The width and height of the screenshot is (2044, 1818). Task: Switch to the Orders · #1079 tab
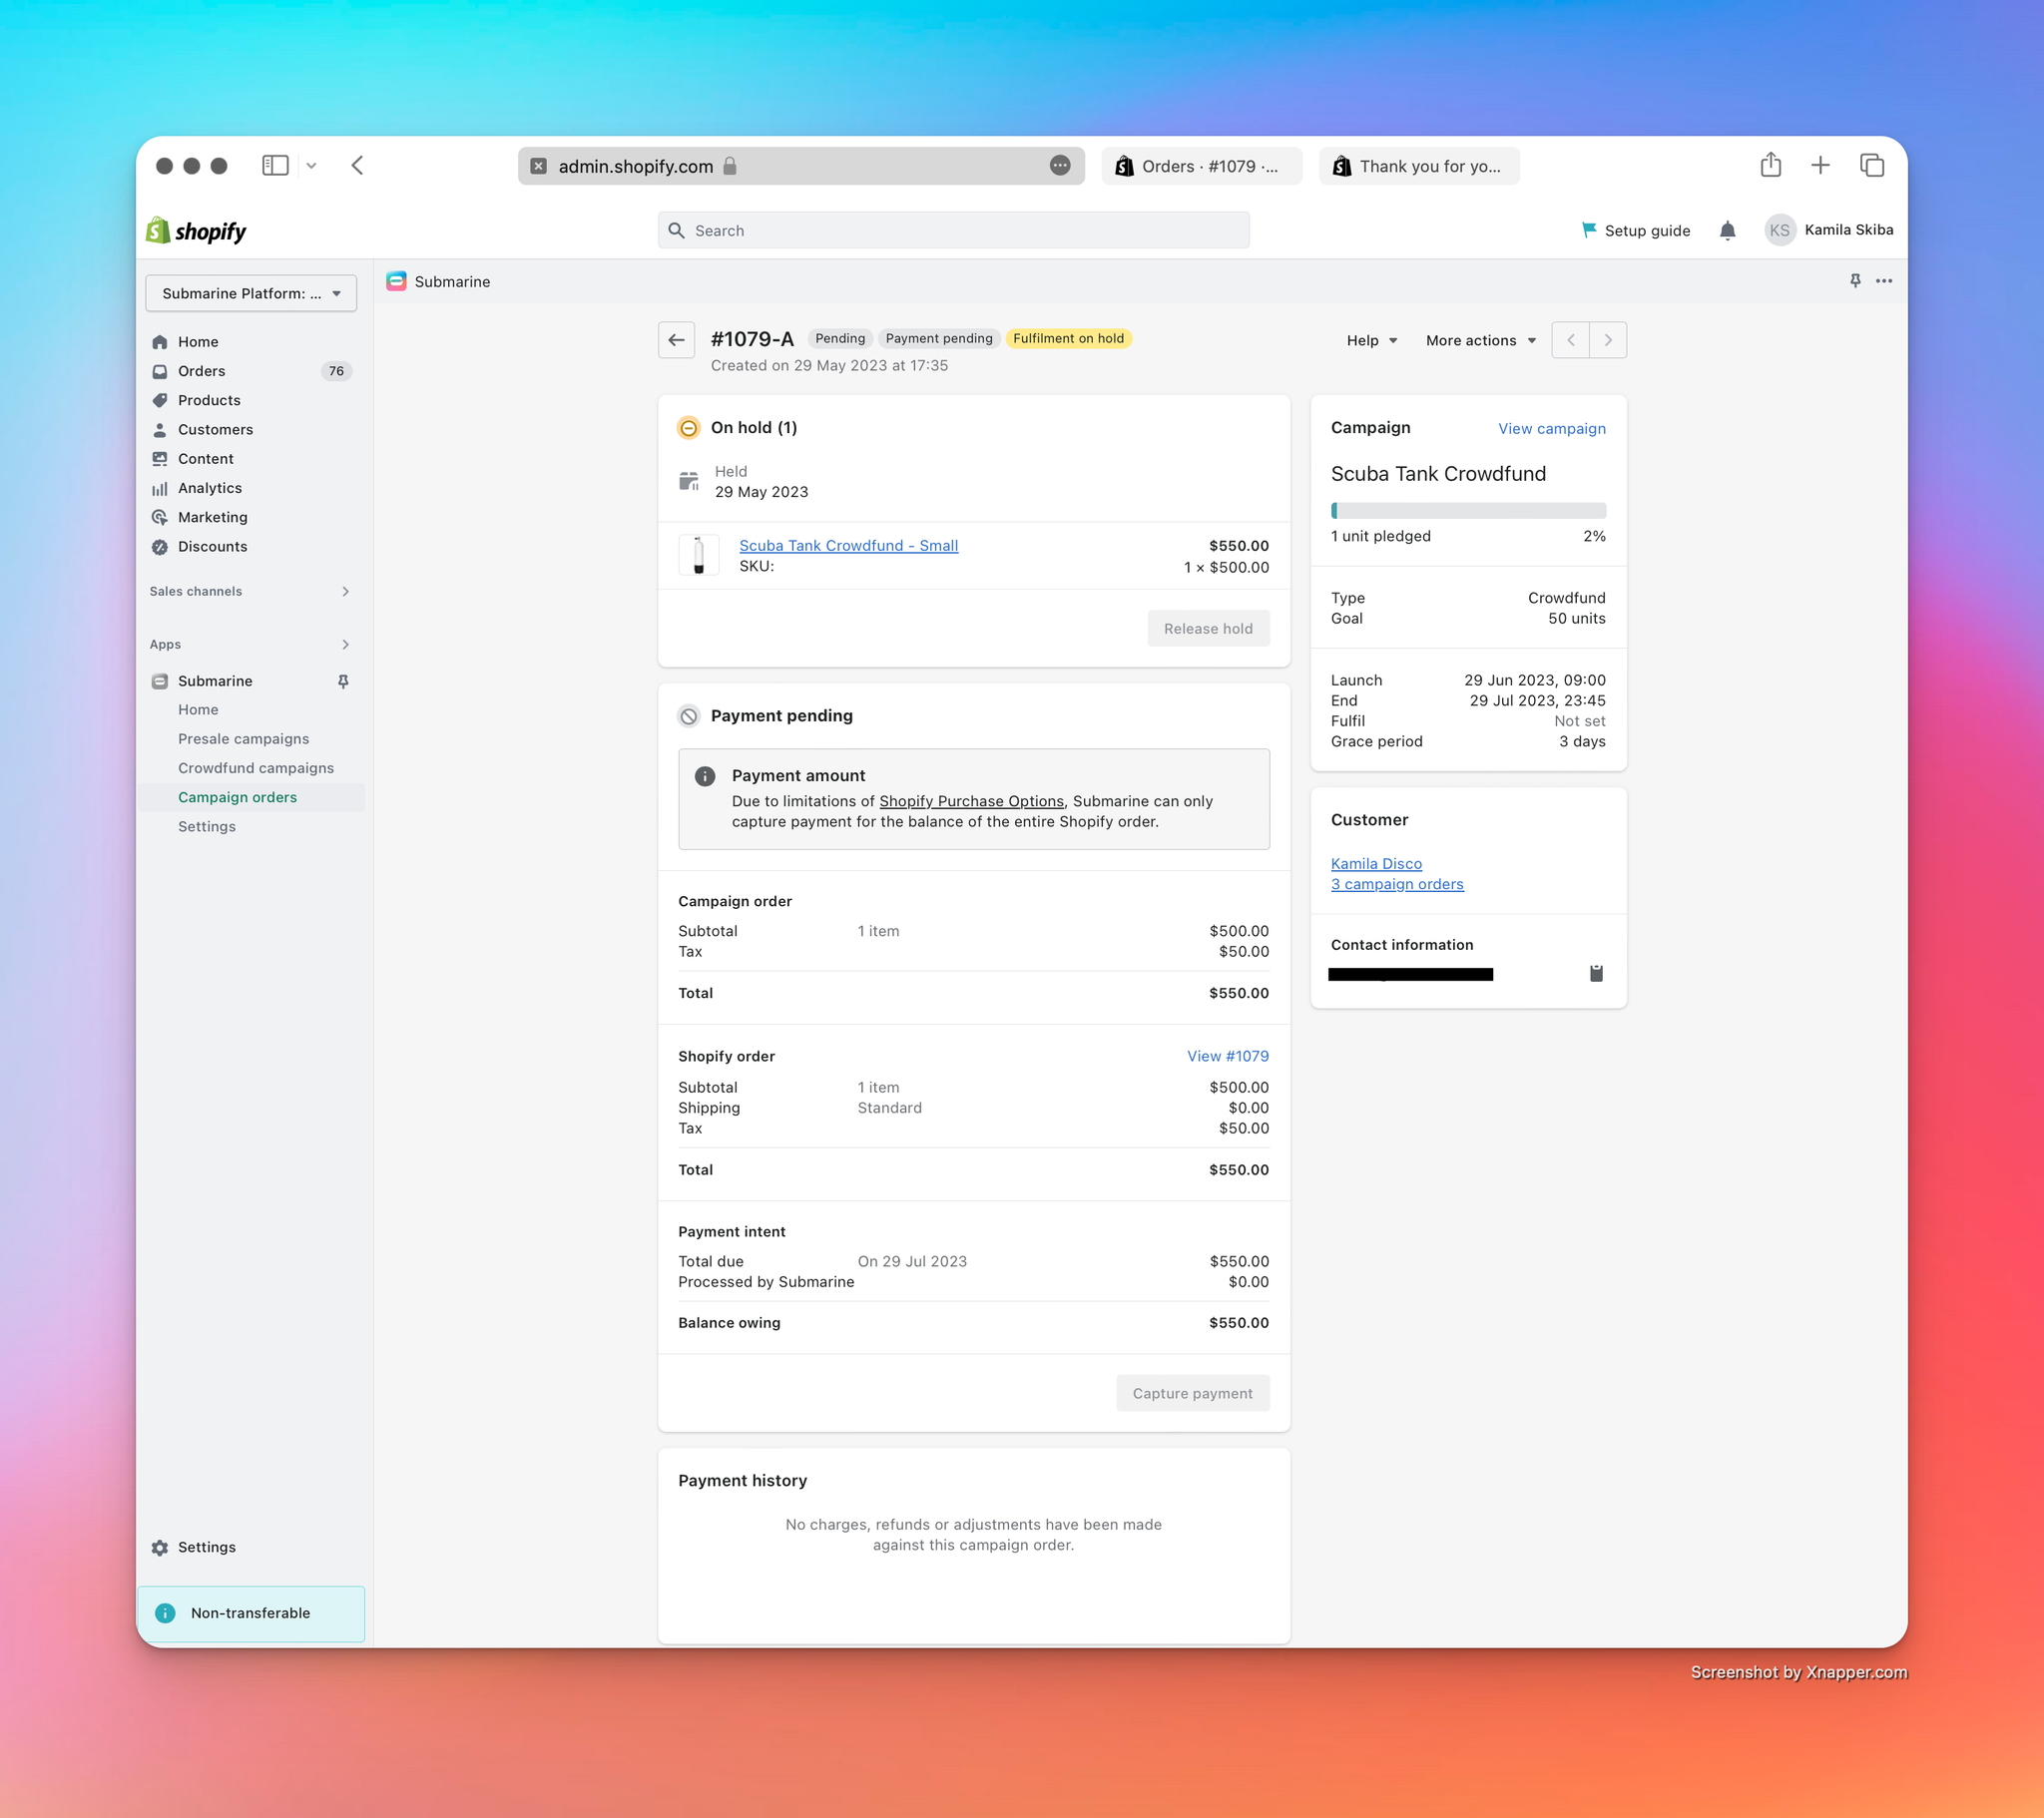coord(1201,166)
